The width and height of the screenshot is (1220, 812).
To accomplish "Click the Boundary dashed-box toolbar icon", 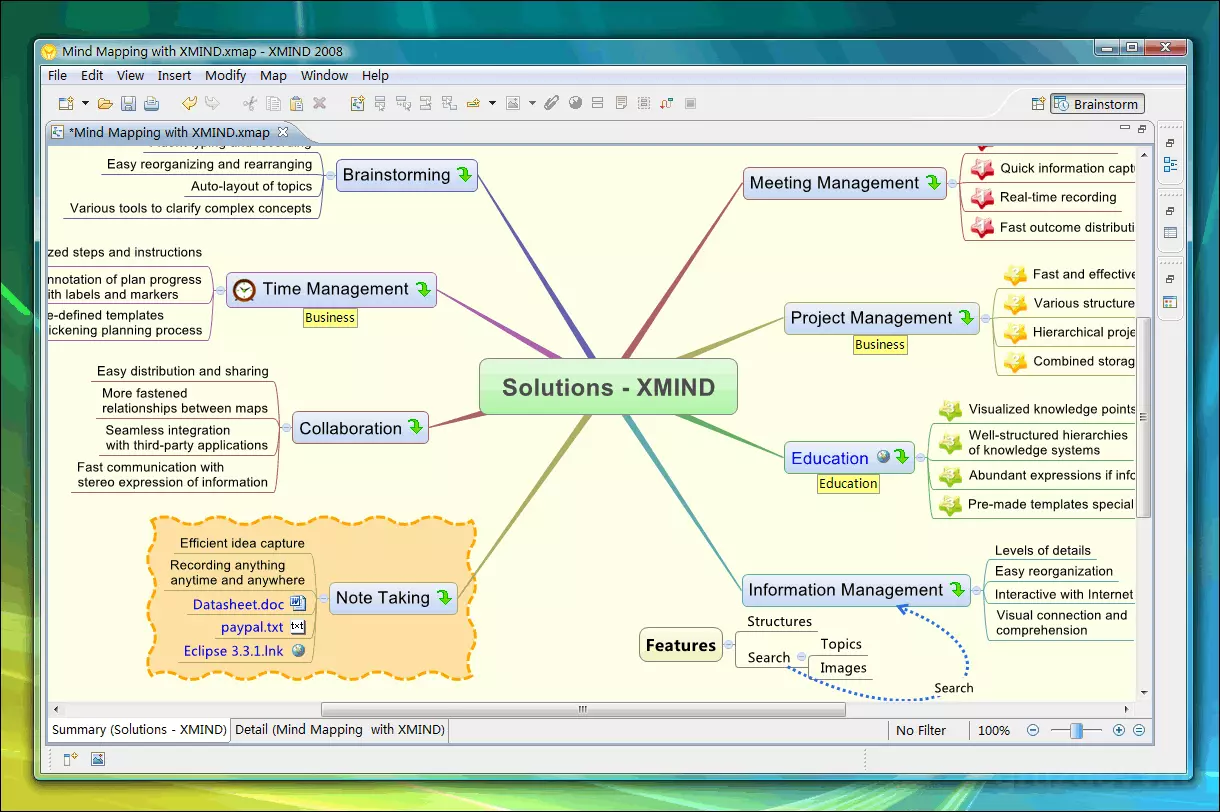I will click(x=643, y=103).
